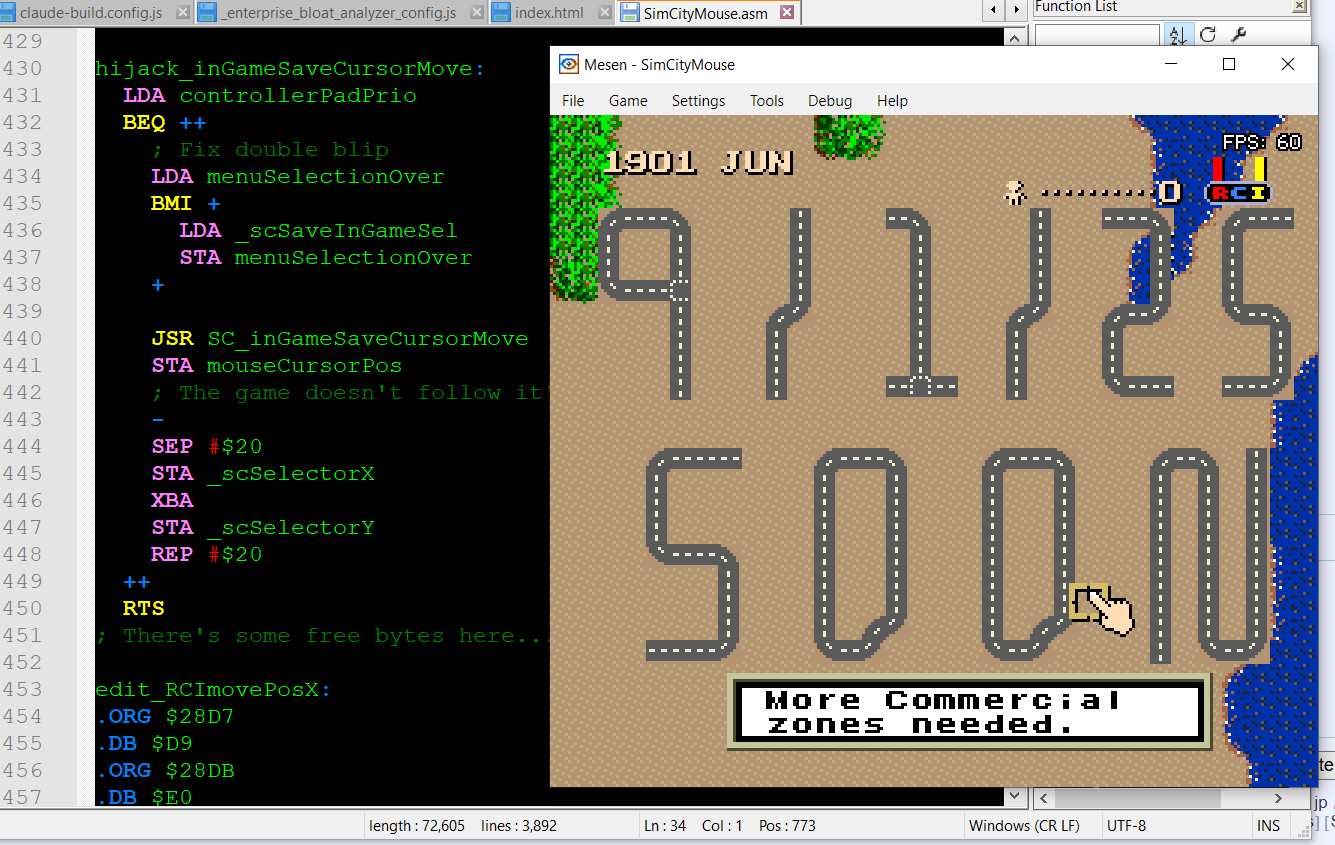
Task: Close the Mesen emulator window
Action: click(x=1288, y=64)
